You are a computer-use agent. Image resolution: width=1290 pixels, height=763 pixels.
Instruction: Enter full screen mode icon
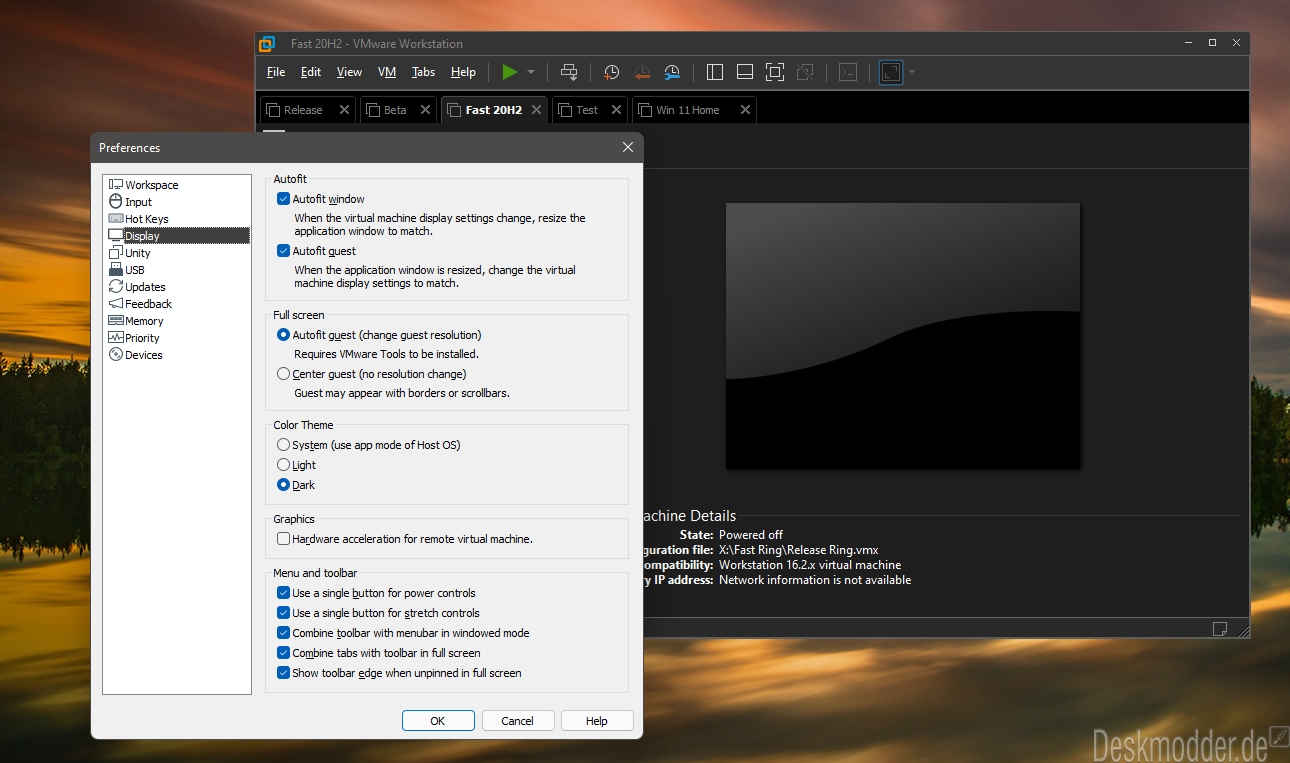pos(775,72)
